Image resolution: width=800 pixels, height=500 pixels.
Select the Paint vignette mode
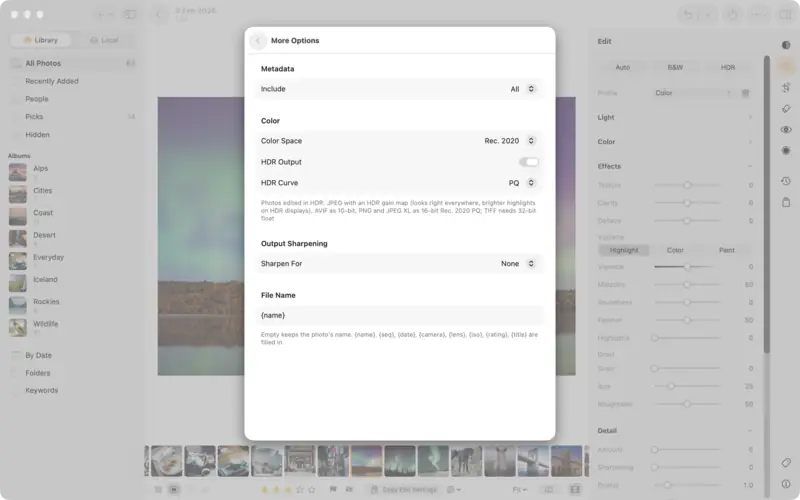point(727,250)
